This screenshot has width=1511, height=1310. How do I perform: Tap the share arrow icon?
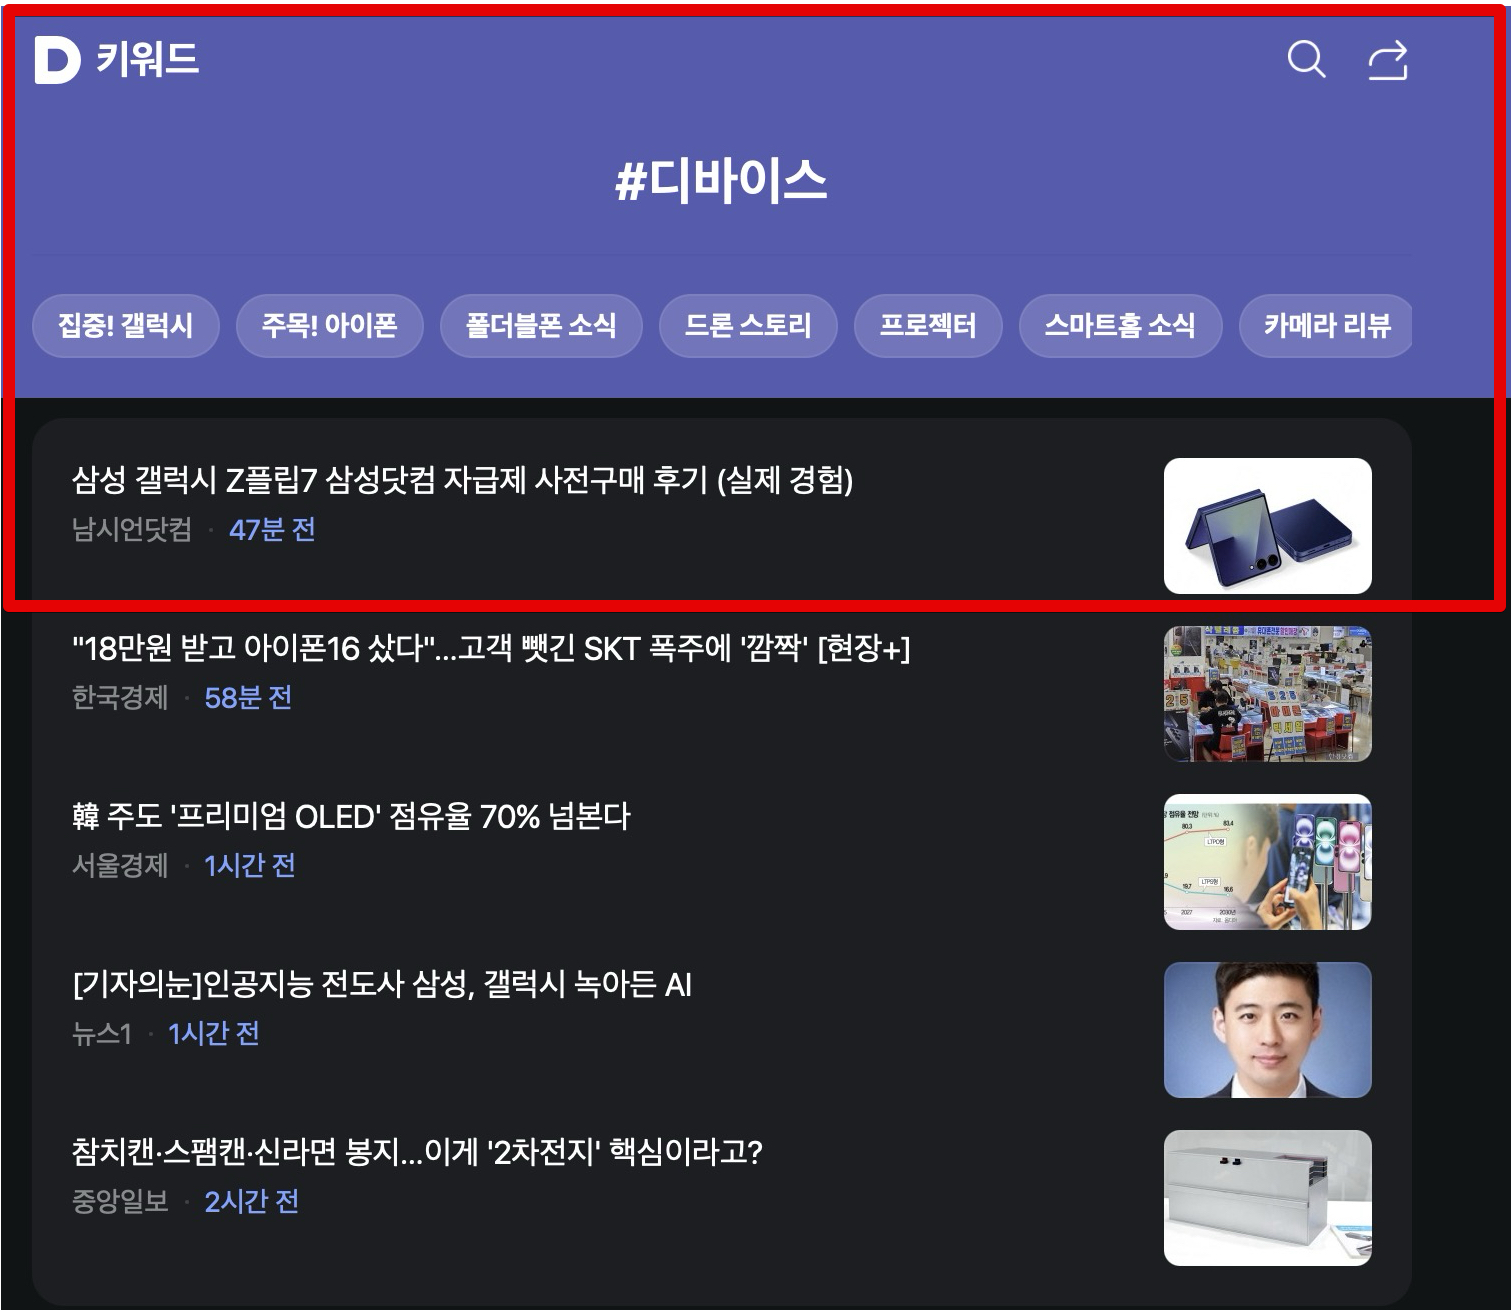click(x=1388, y=60)
